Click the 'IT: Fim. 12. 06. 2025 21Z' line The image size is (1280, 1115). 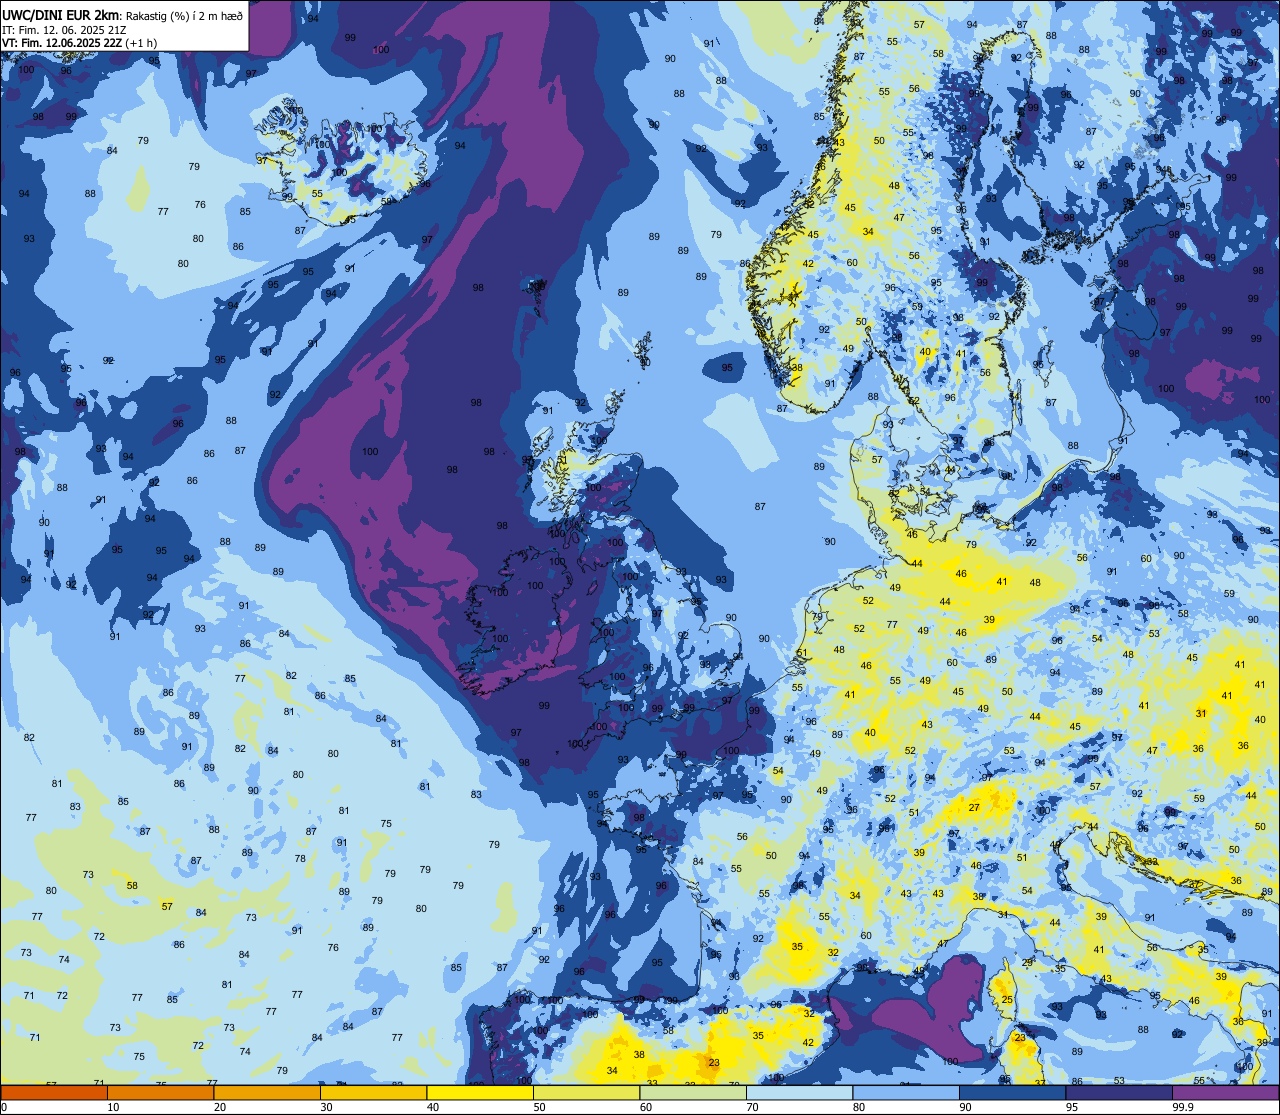(x=64, y=30)
